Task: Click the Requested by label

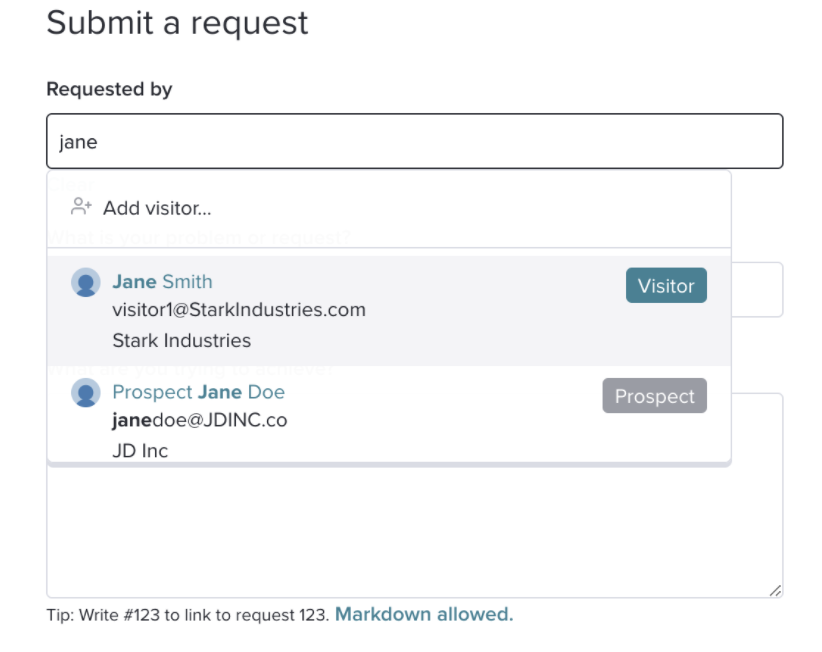Action: (x=109, y=89)
